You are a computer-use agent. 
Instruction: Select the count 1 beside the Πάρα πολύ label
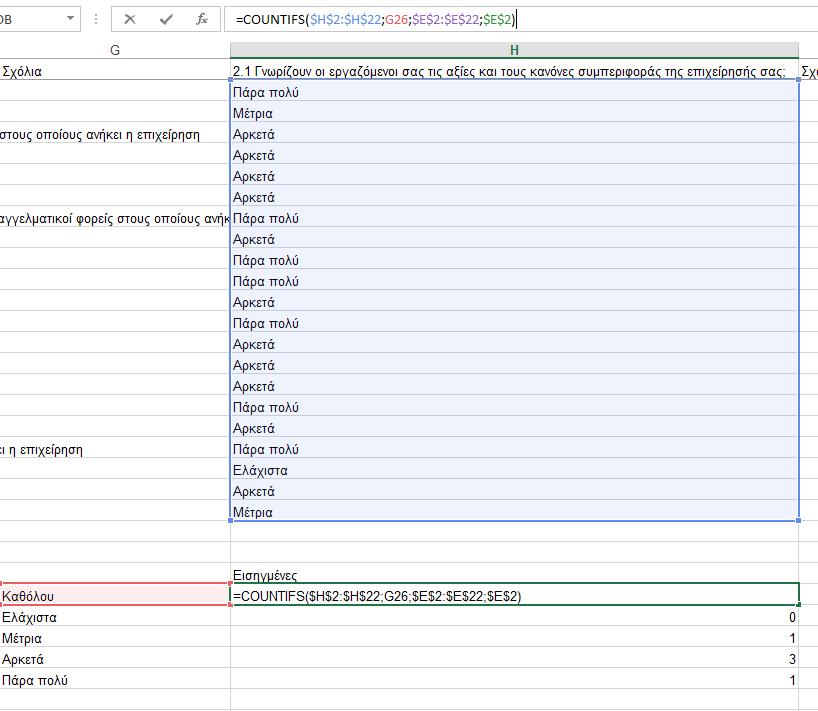click(514, 680)
